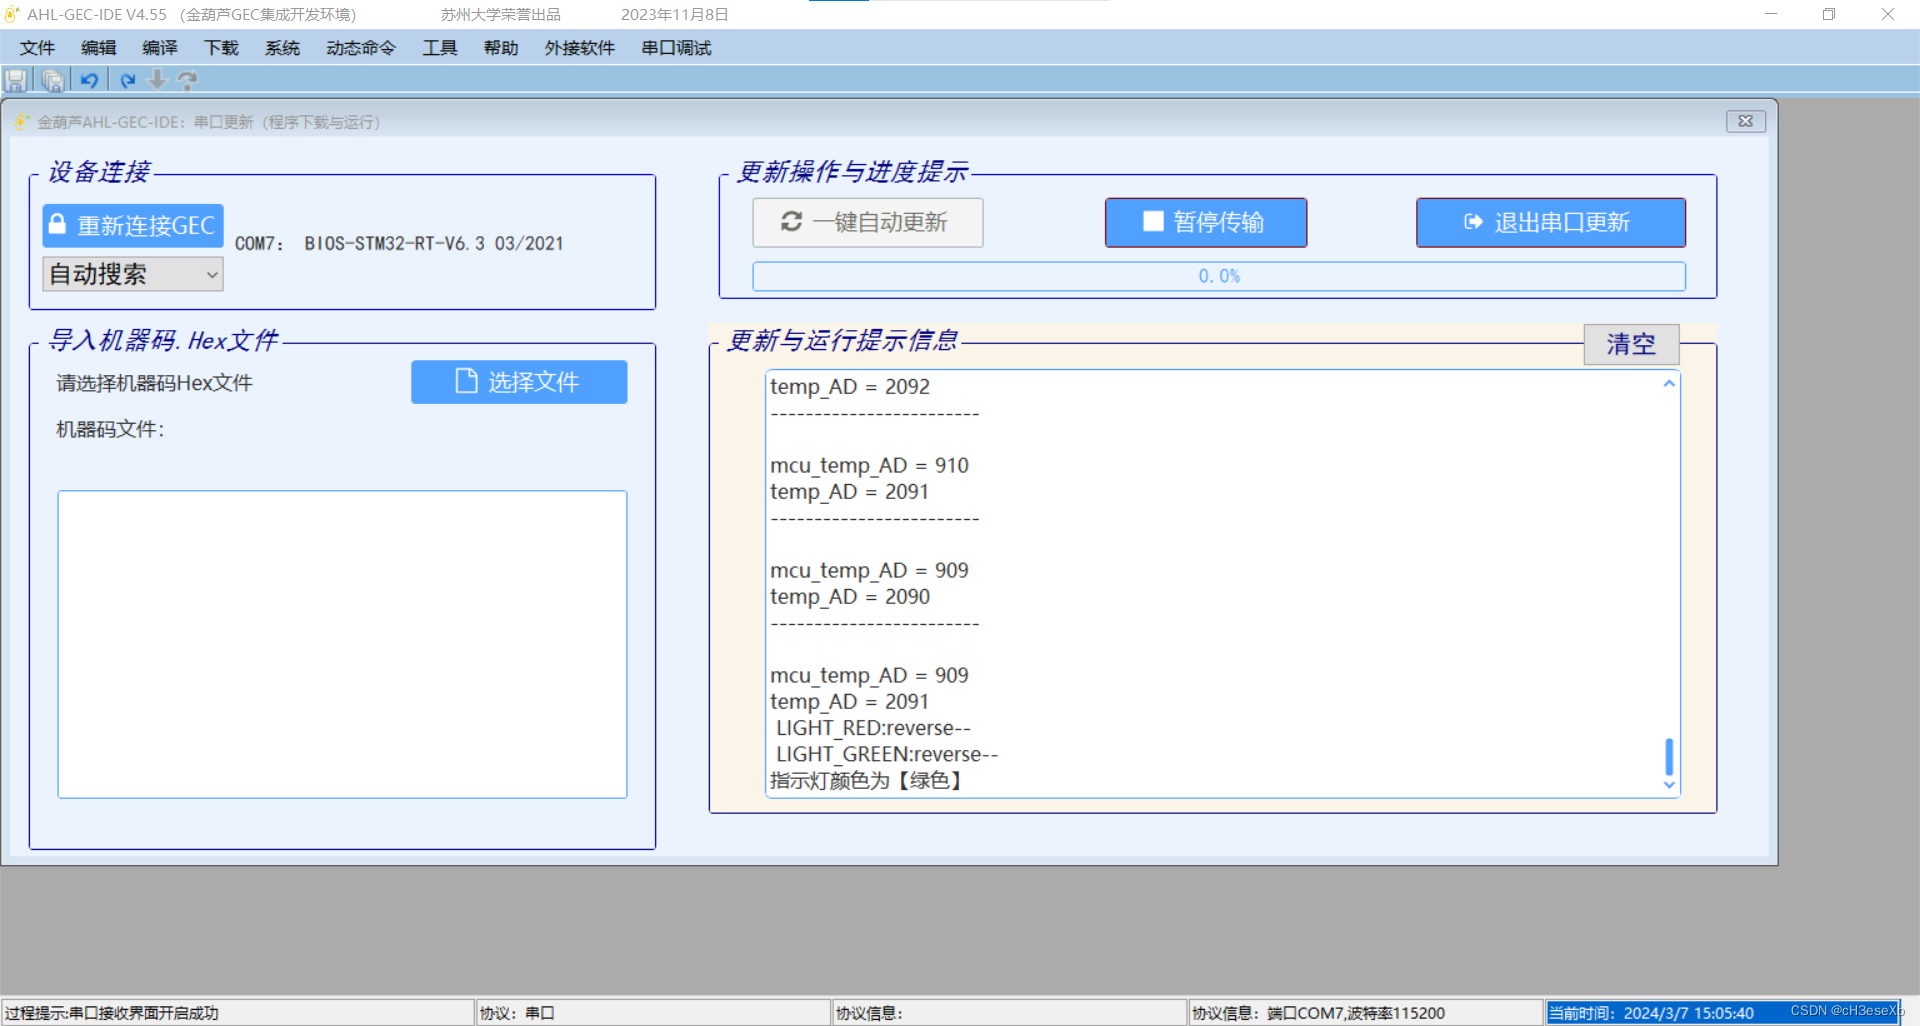Click the scroll-down arrow of output log

(1669, 785)
